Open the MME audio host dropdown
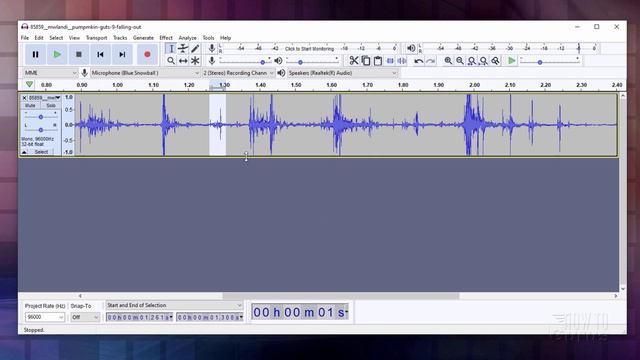Image resolution: width=640 pixels, height=360 pixels. click(x=50, y=73)
